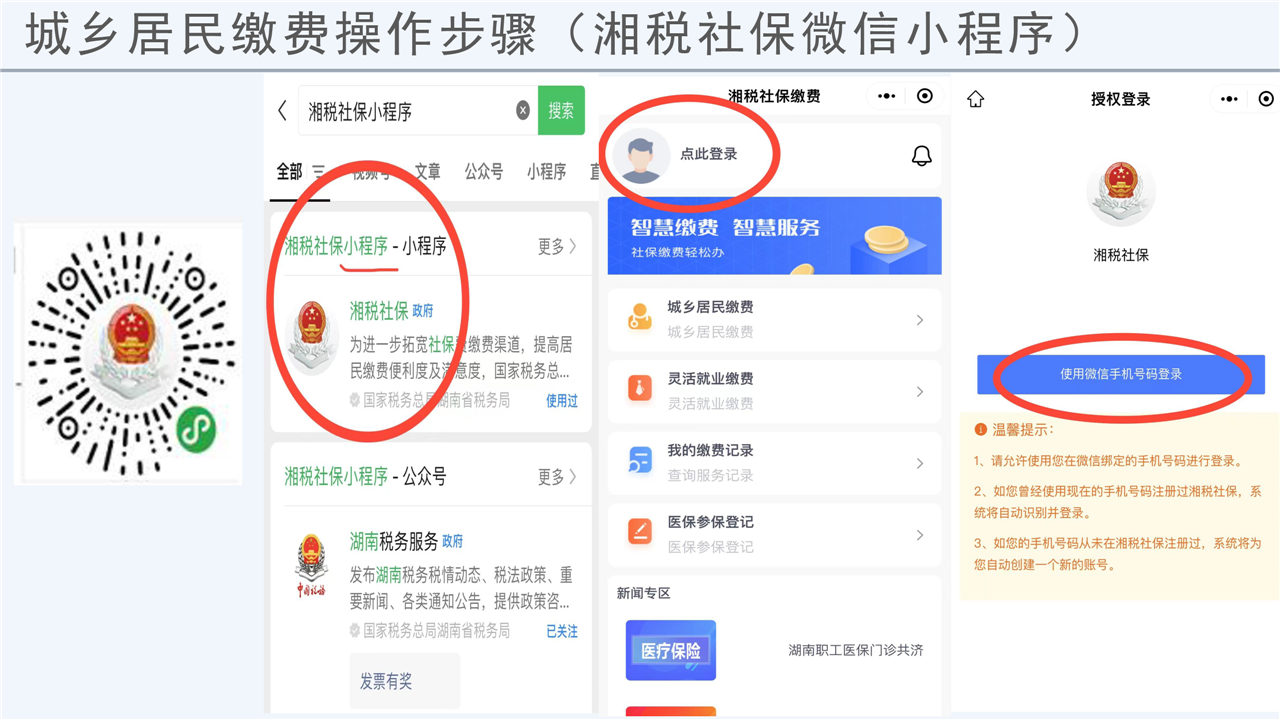Open the 灵活就业缴费 icon entry

(x=639, y=390)
